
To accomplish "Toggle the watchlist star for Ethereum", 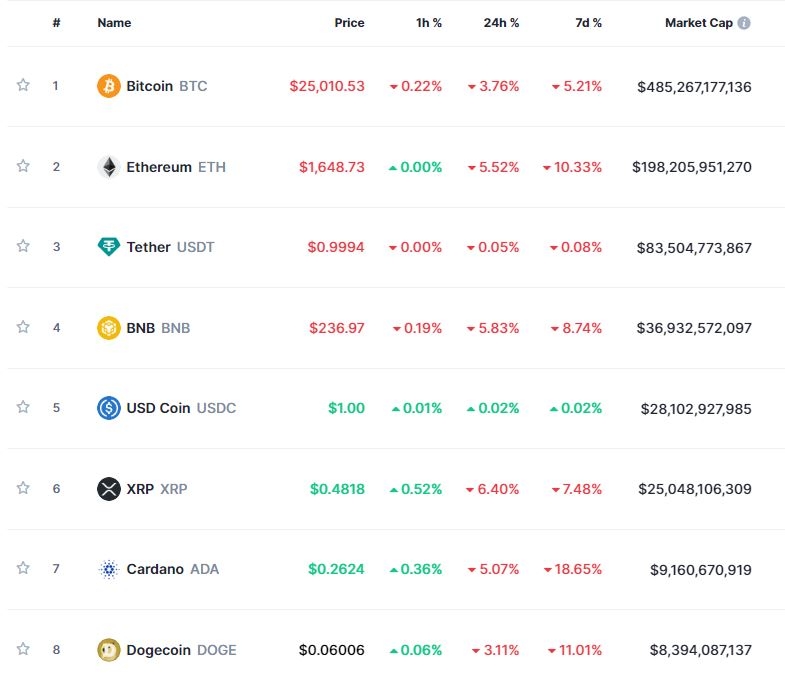I will pos(23,166).
